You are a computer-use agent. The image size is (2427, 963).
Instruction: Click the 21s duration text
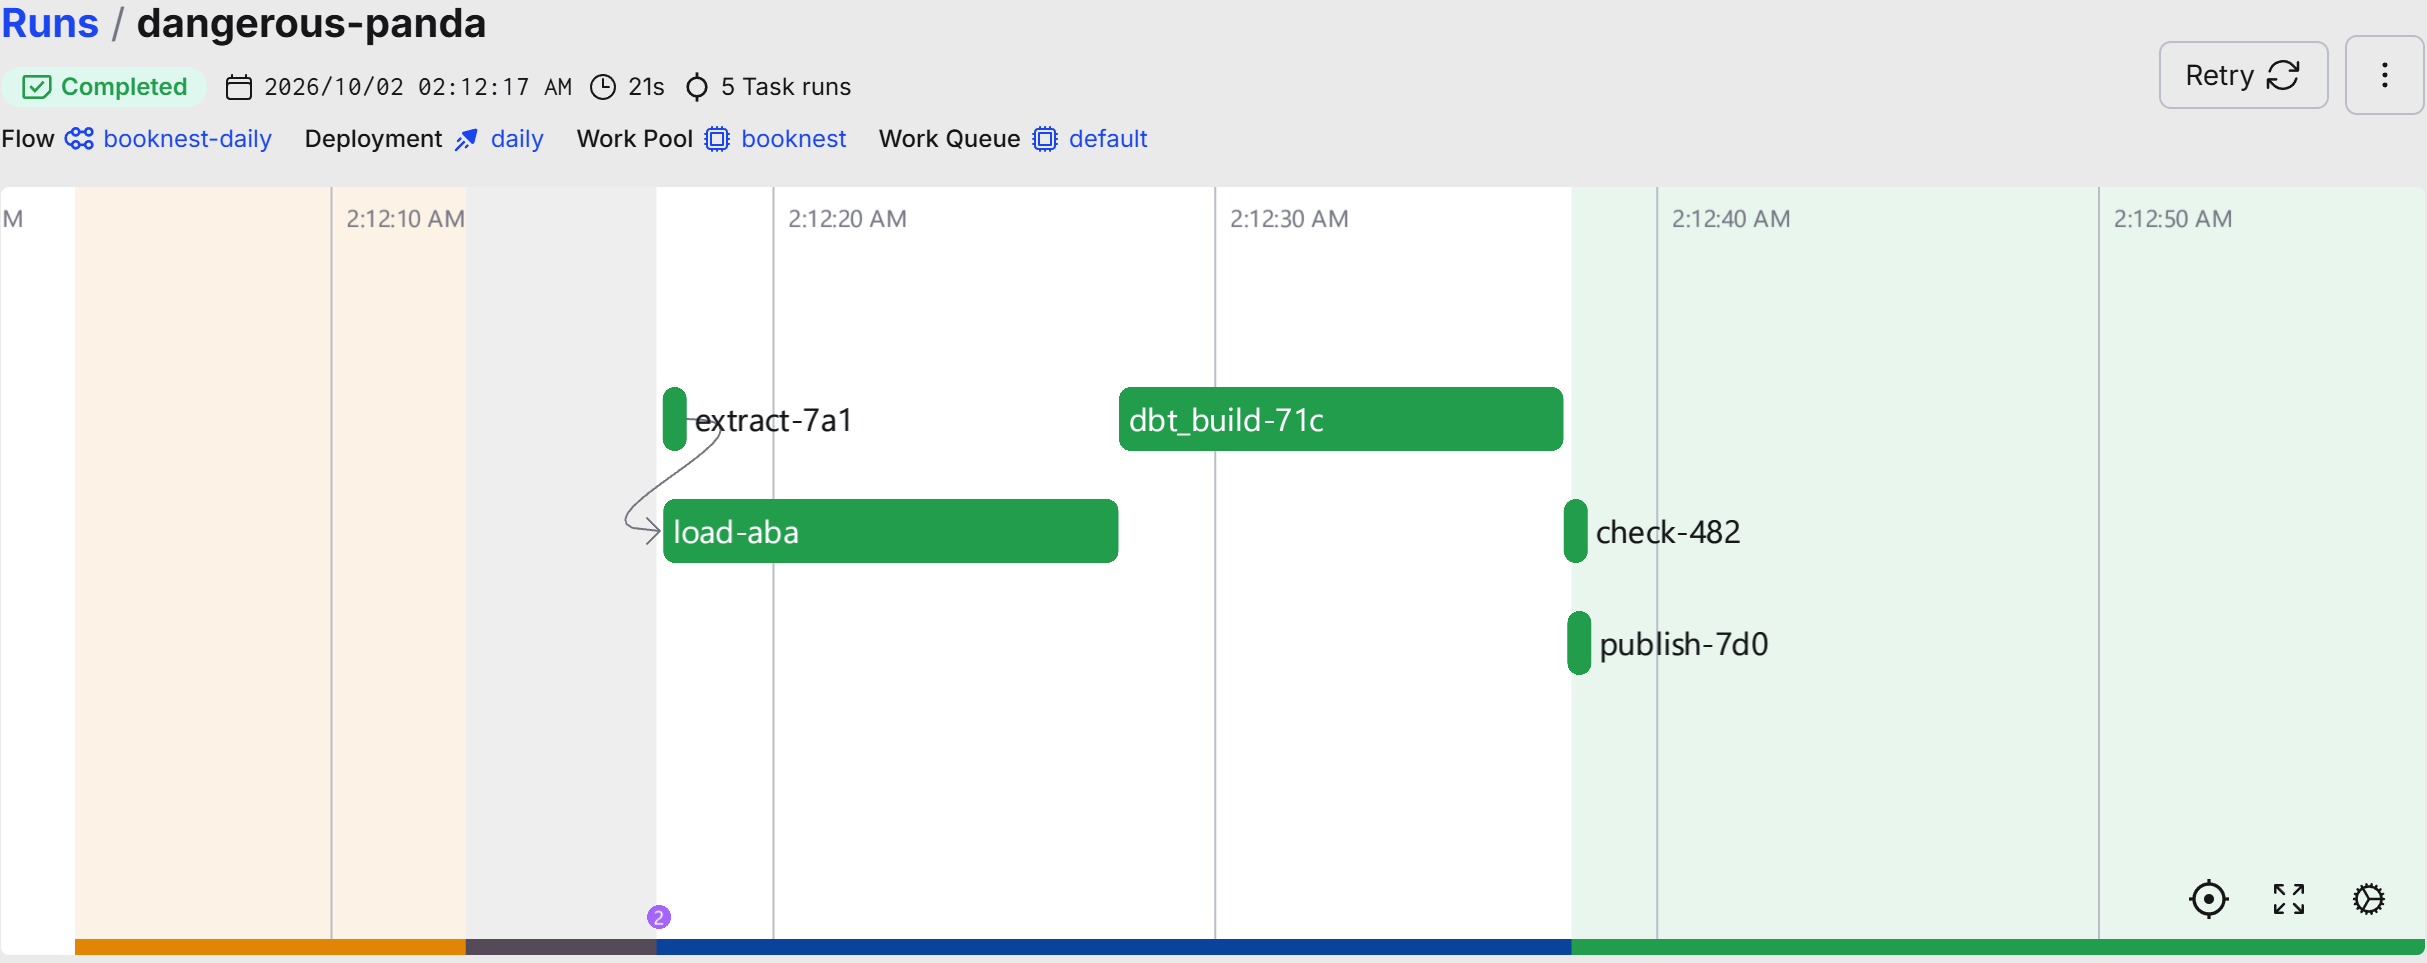[x=646, y=87]
